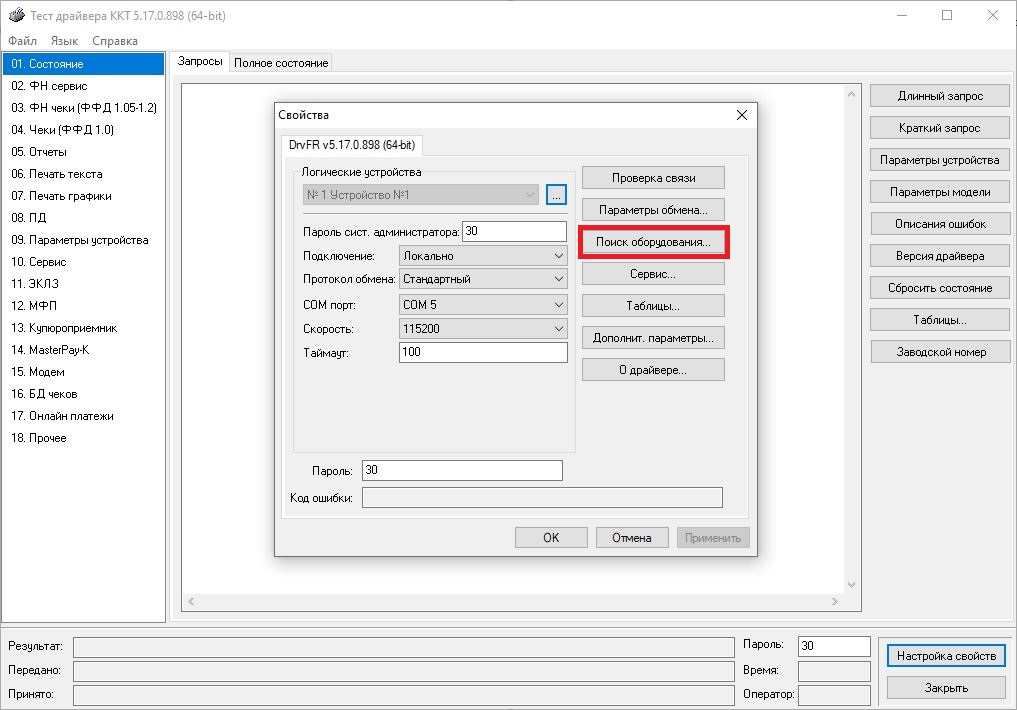The width and height of the screenshot is (1017, 710).
Task: Click the ellipsis button next to logical device
Action: tap(557, 195)
